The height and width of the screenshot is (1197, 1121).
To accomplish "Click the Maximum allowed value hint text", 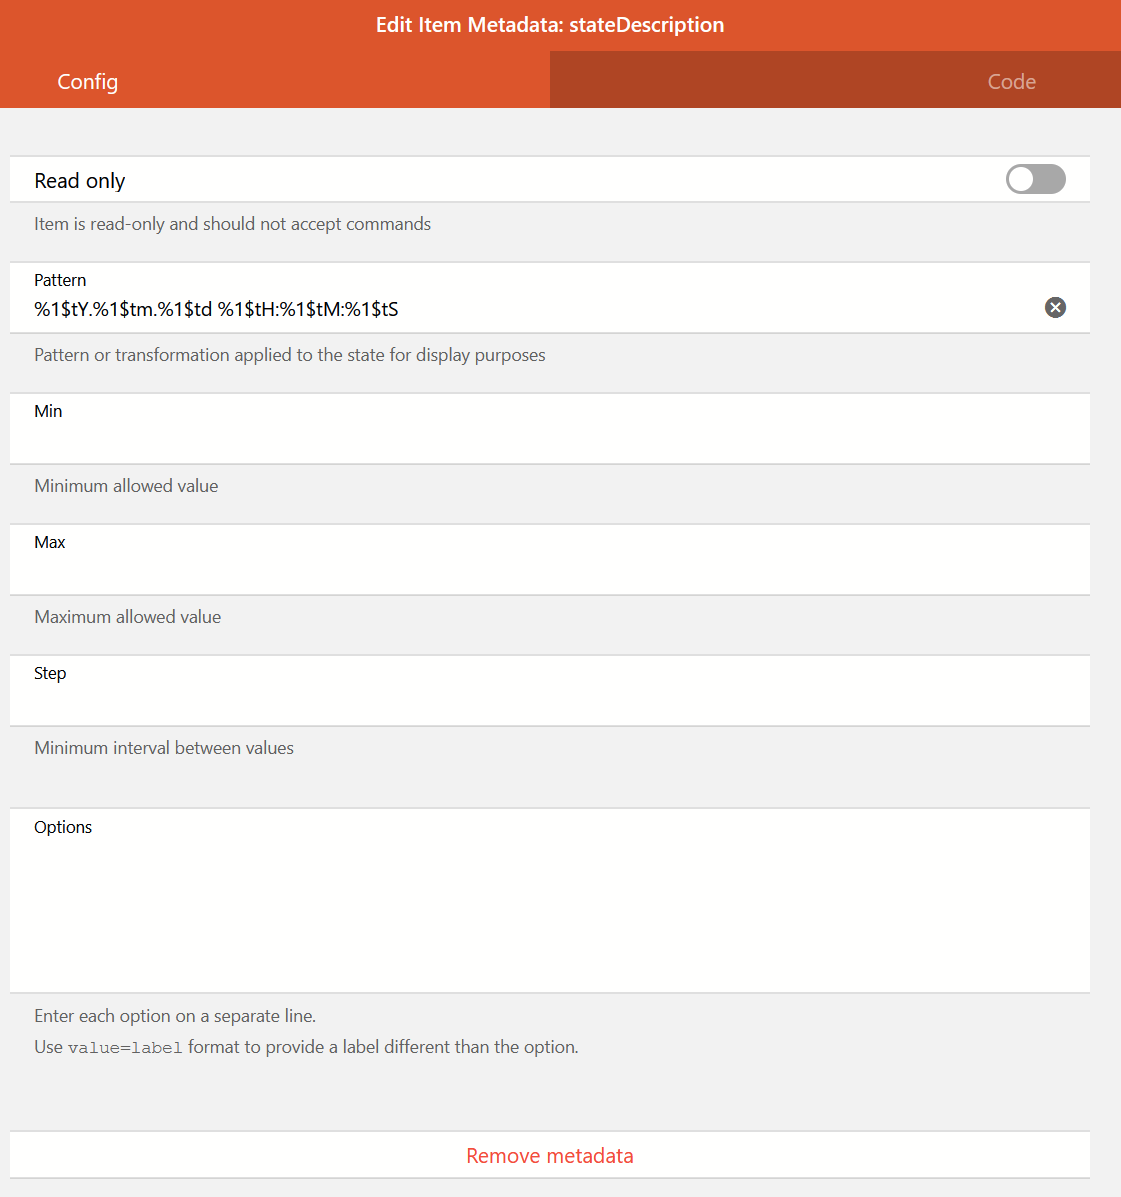I will click(127, 617).
